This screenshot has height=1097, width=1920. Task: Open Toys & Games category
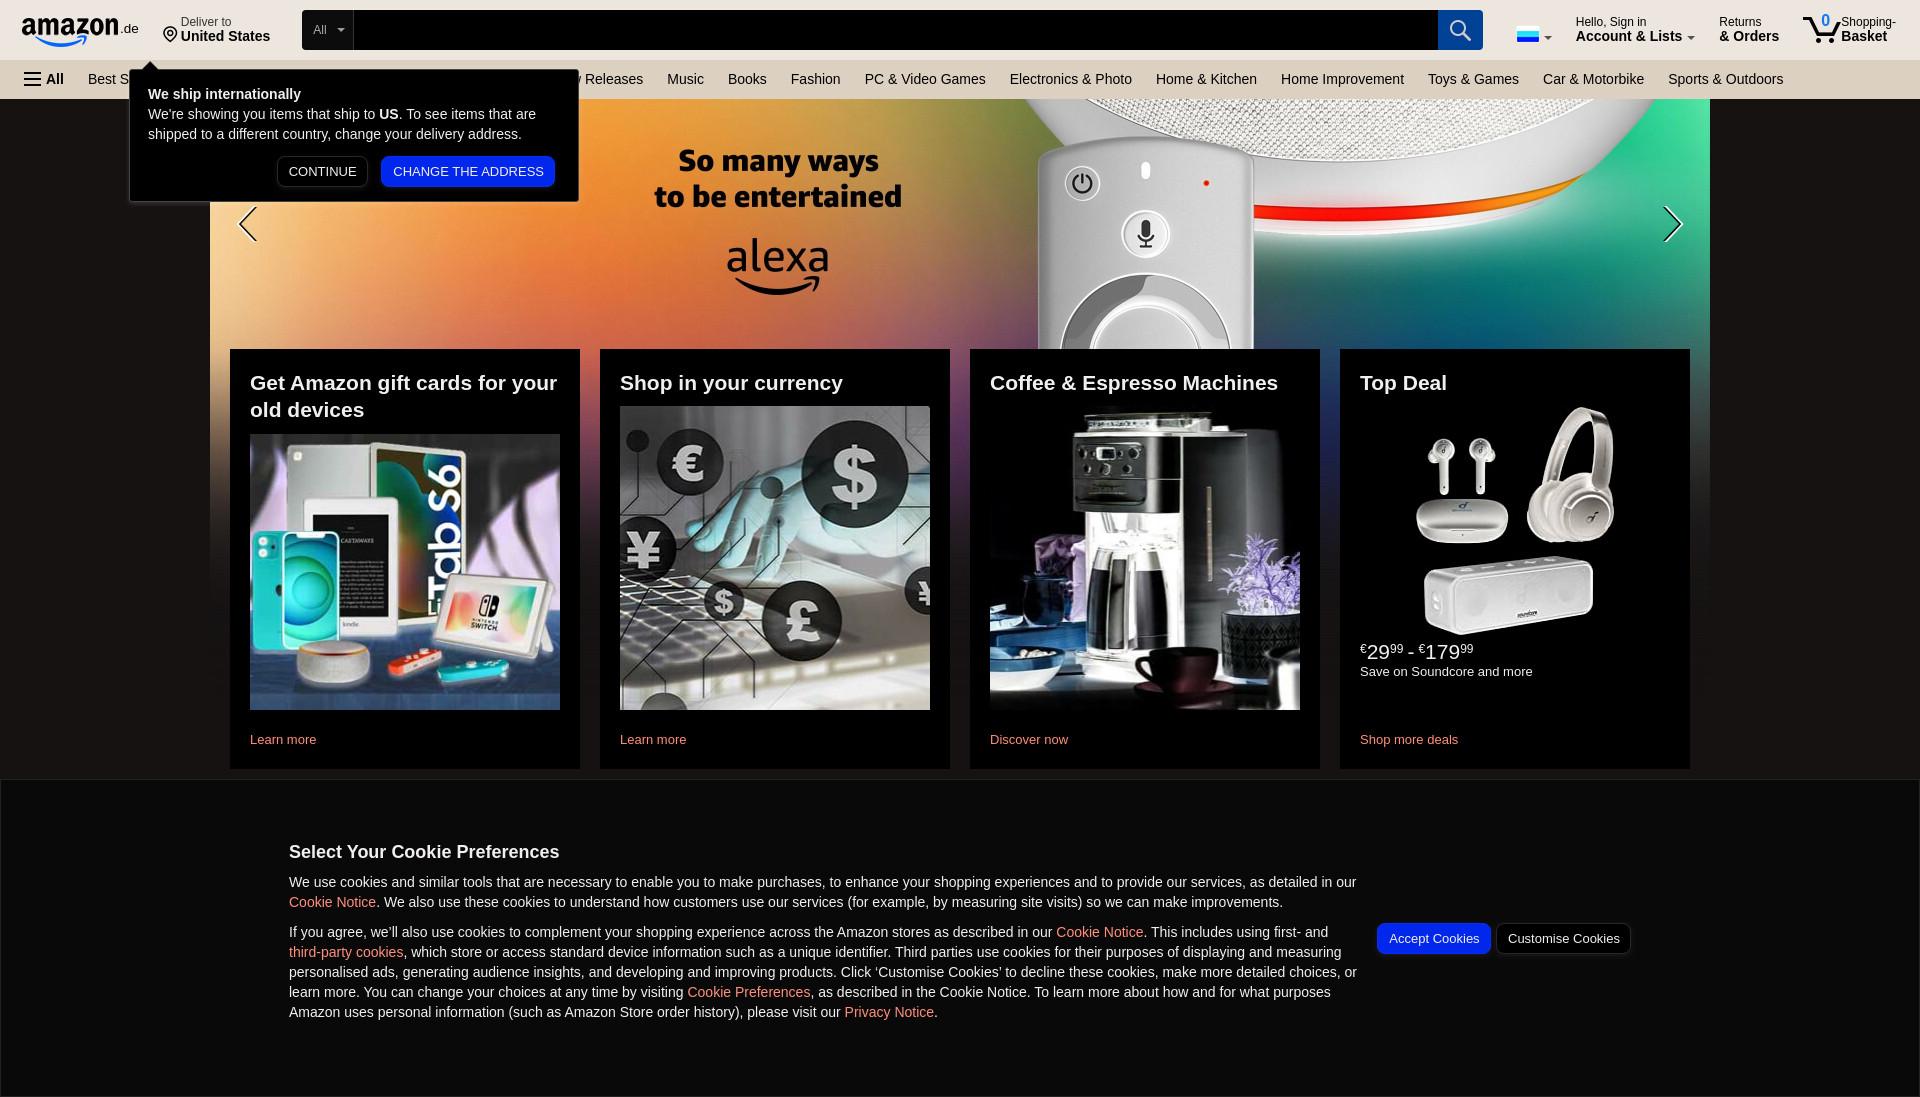[1473, 79]
